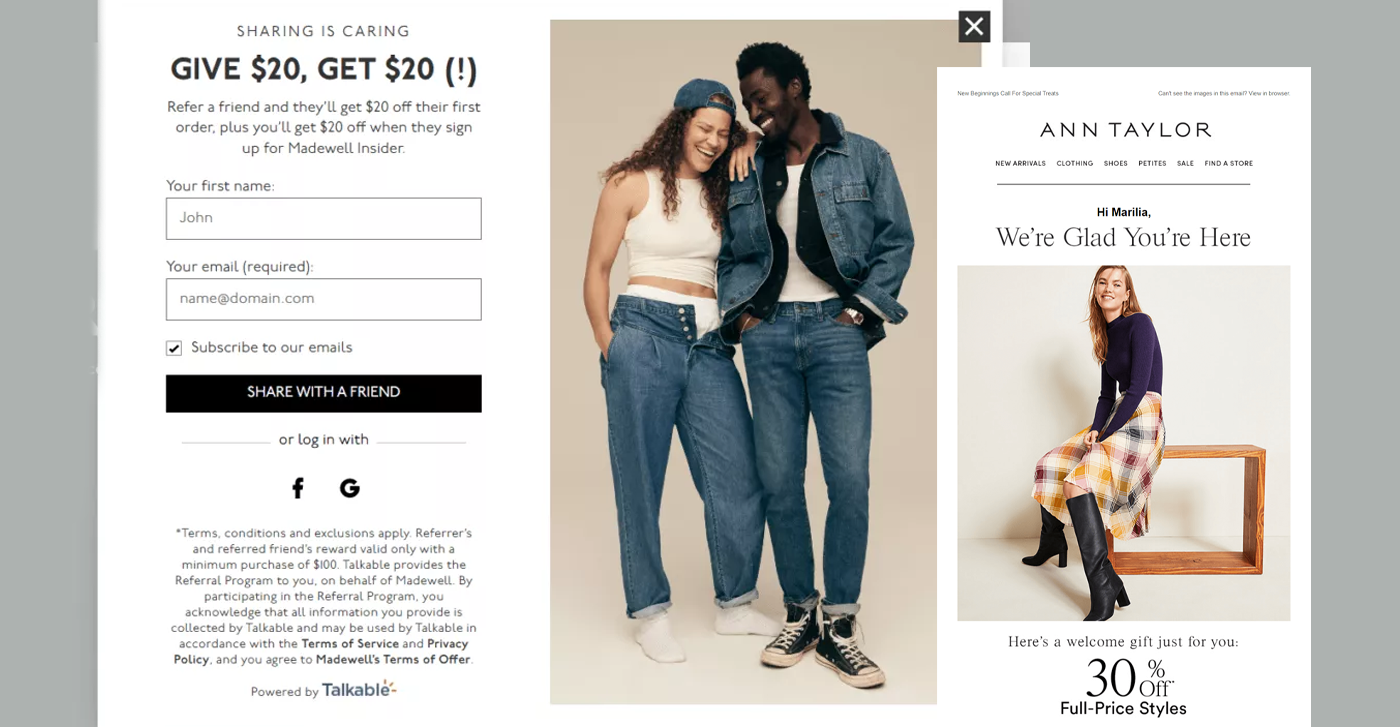Click the Ann Taylor logo
The width and height of the screenshot is (1400, 727).
(x=1125, y=130)
